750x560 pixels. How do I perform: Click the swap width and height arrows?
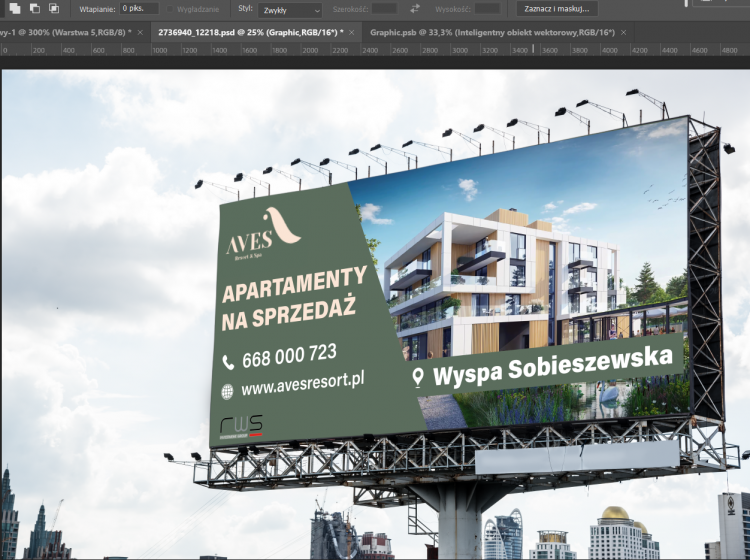[415, 9]
